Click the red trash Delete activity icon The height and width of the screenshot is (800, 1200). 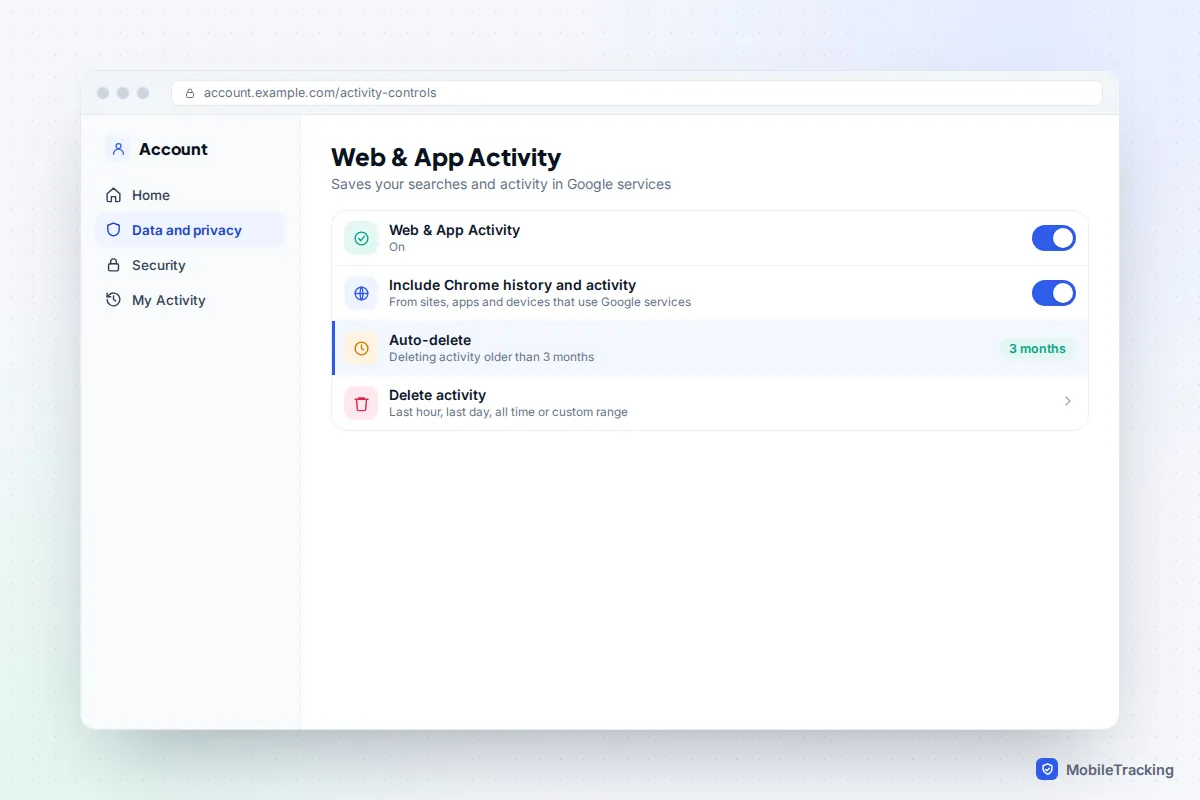(x=361, y=403)
